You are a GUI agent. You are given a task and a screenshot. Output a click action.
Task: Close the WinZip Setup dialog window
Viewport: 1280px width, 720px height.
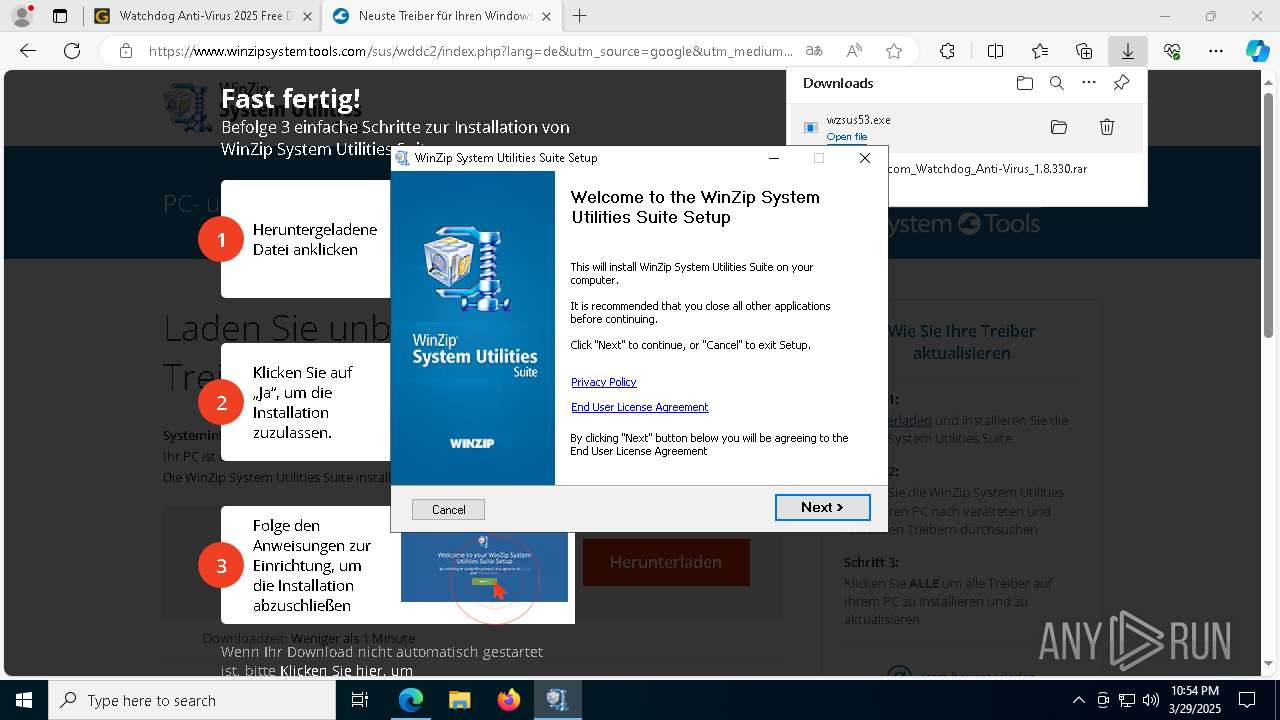click(865, 158)
